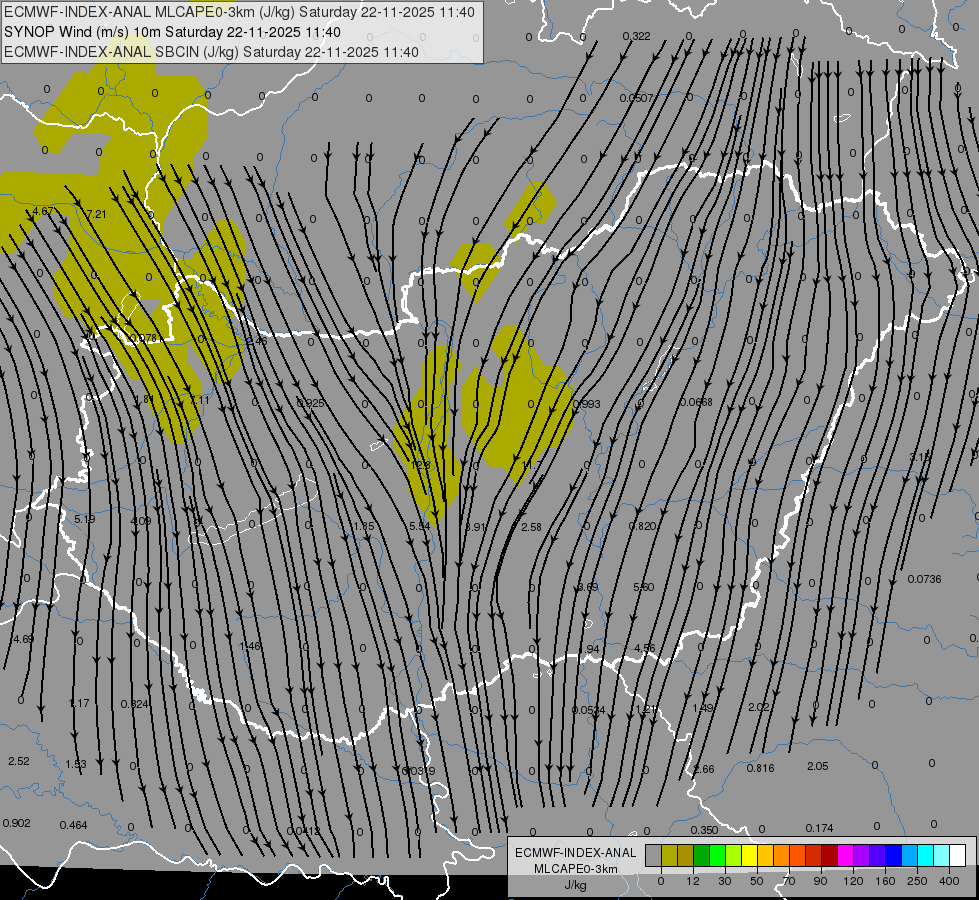Click the map value 0.925
The image size is (979, 900).
(x=310, y=403)
